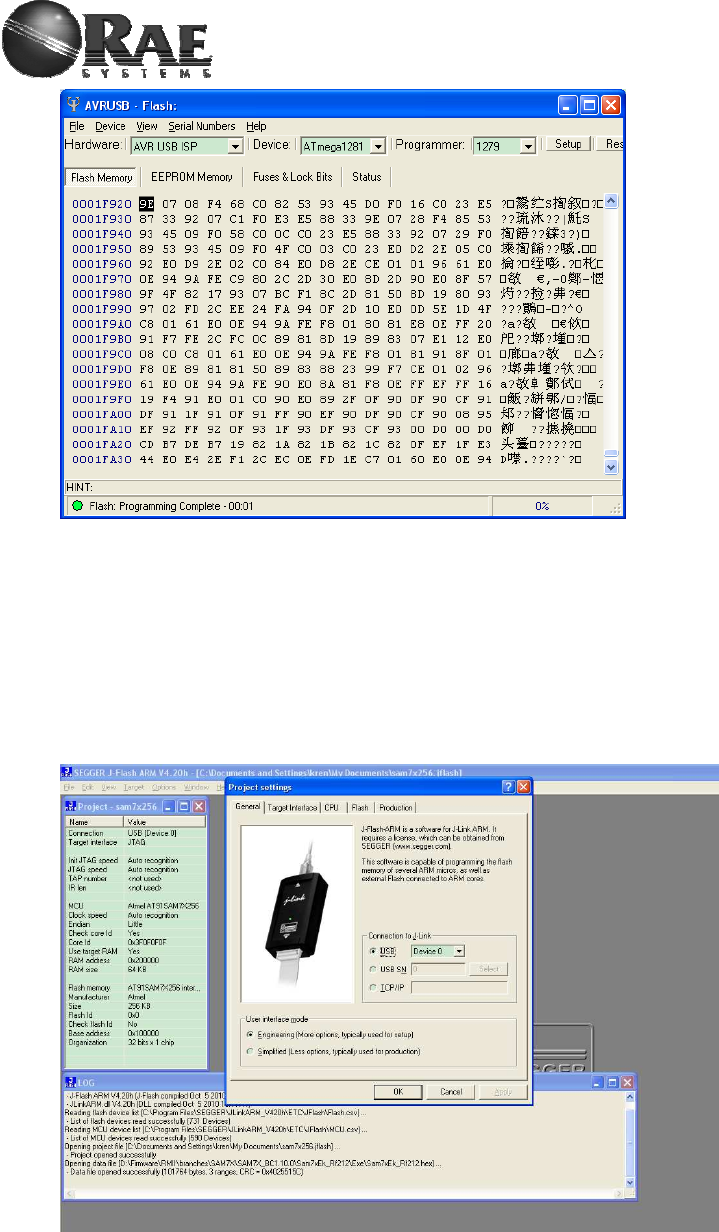Click the Name column header in Project window
This screenshot has height=1232, width=719.
(94, 821)
